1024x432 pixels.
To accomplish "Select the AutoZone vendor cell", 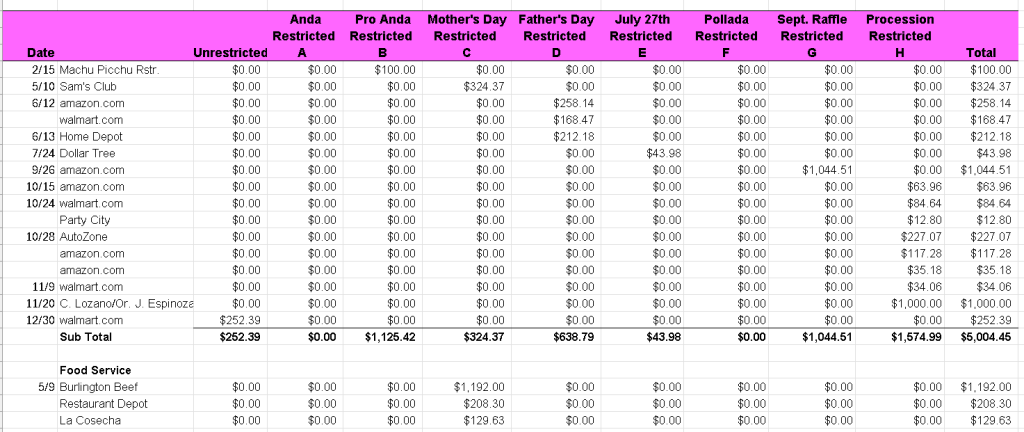I will [x=83, y=236].
